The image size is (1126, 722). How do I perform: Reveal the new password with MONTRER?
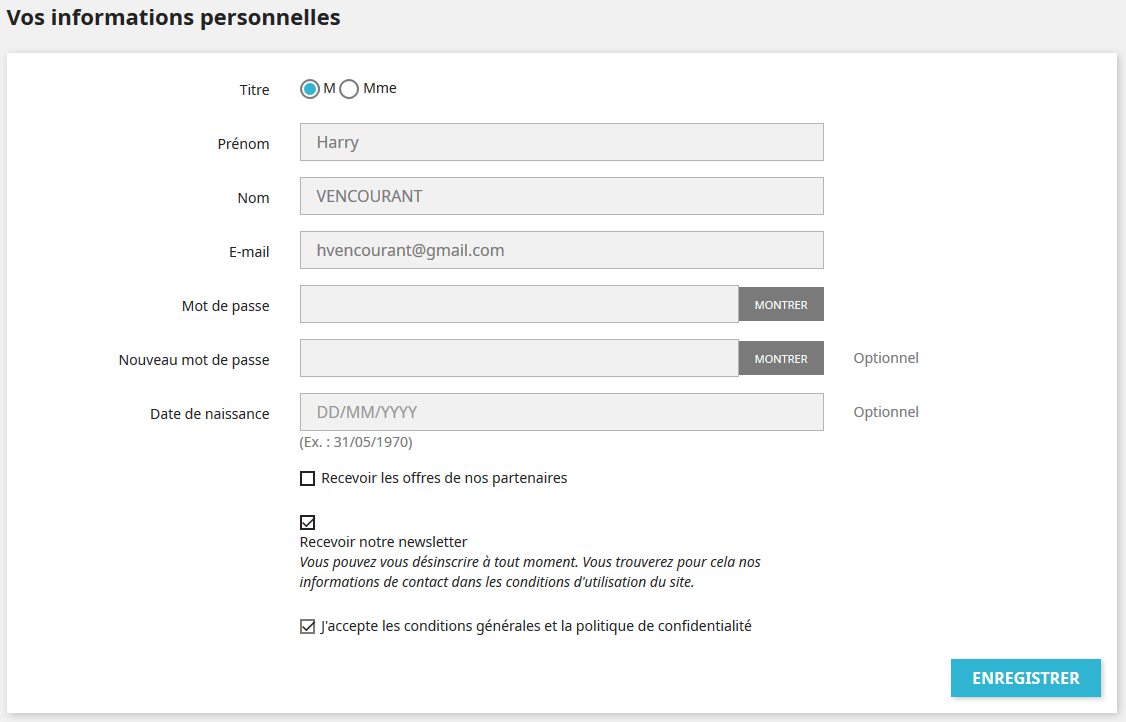coord(781,358)
